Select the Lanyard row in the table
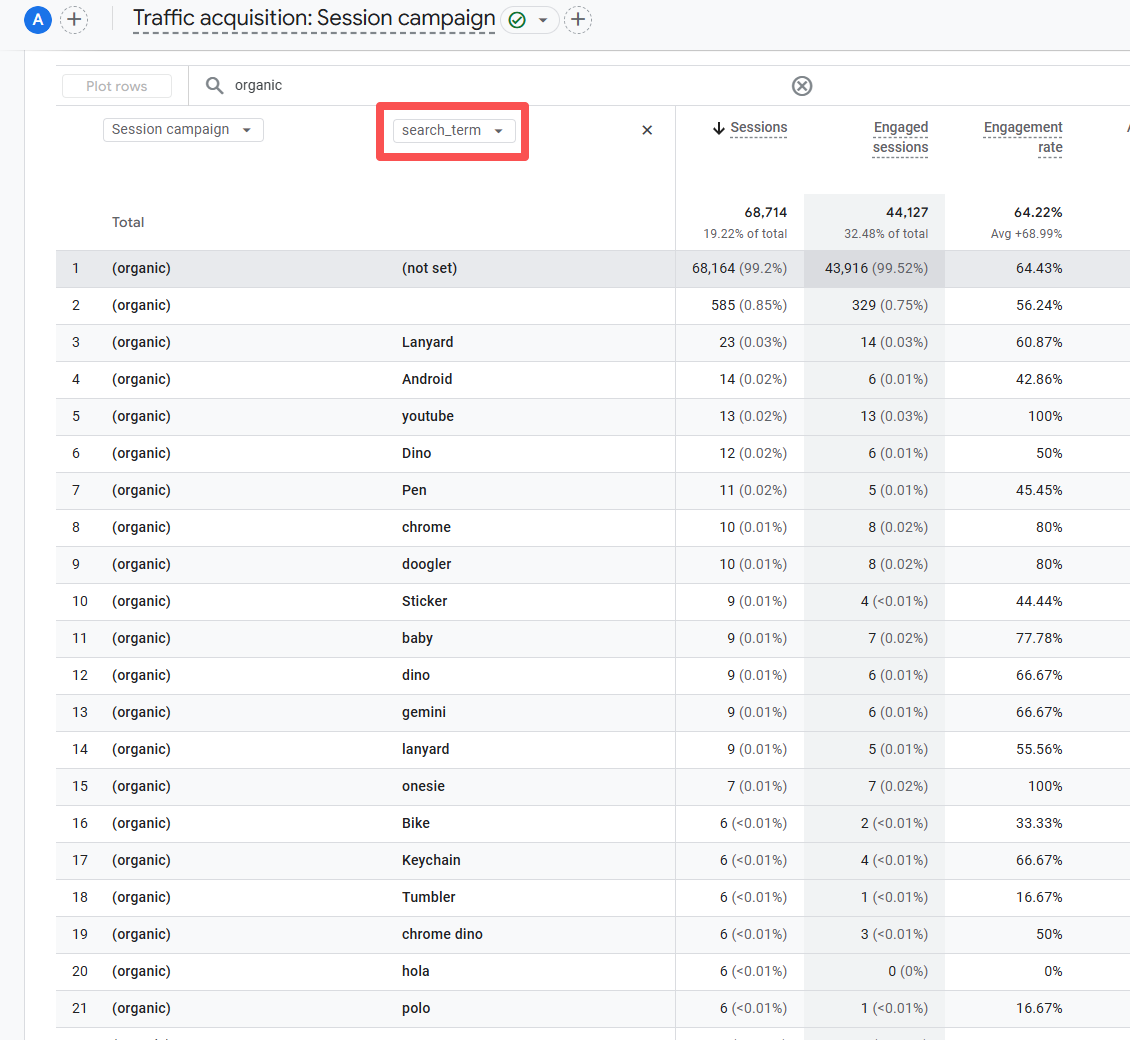 427,342
